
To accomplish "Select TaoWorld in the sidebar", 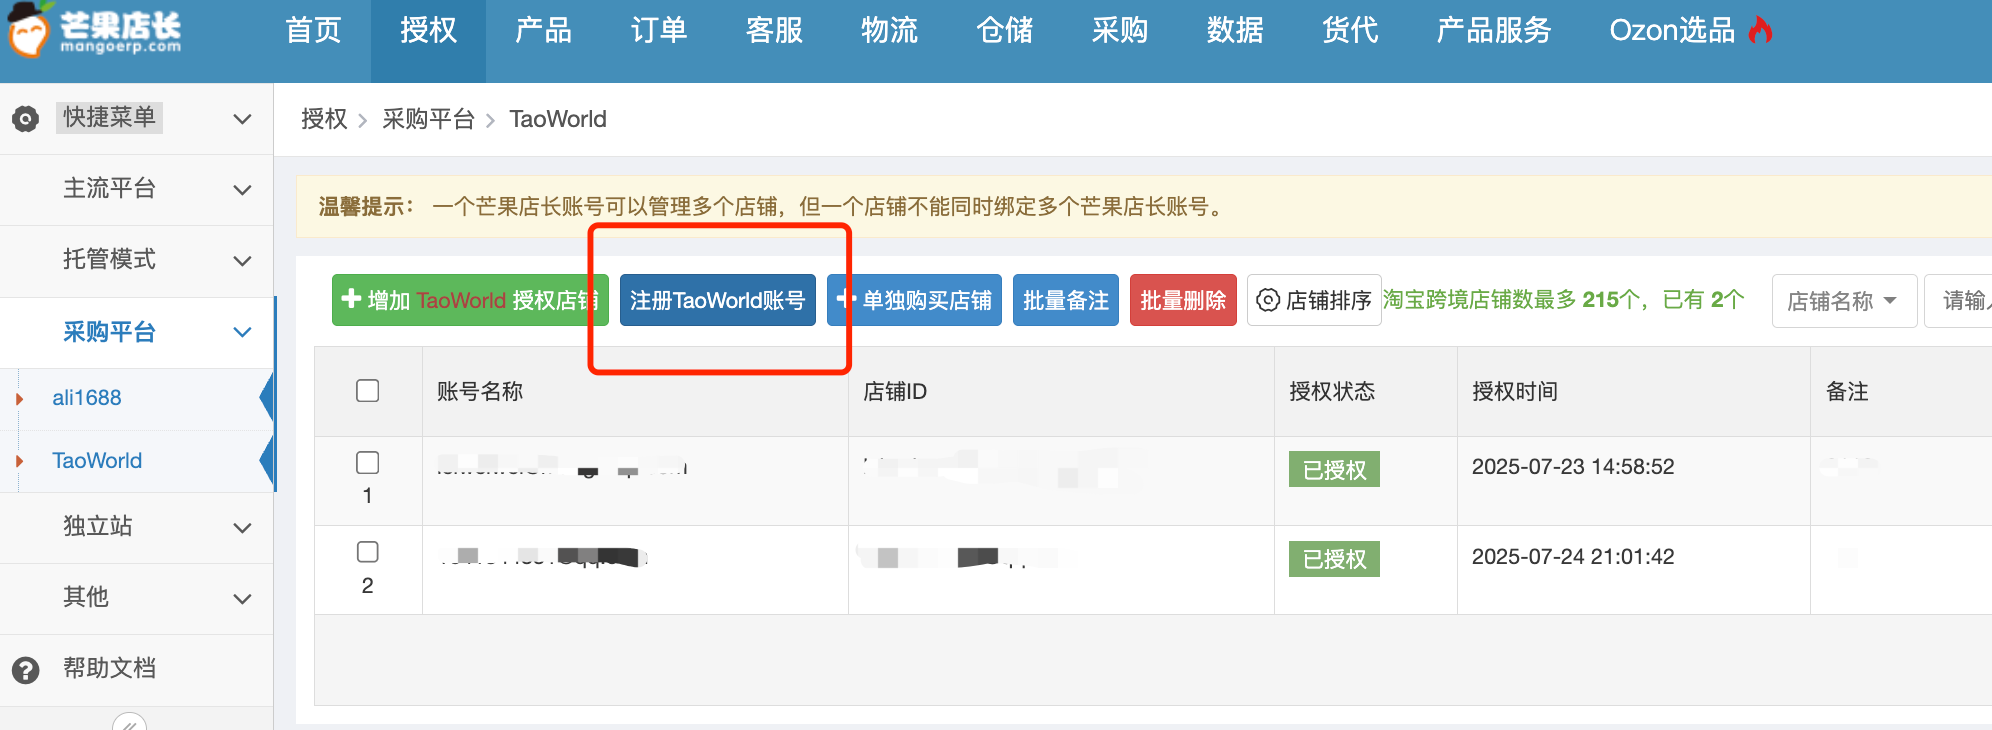I will pyautogui.click(x=97, y=461).
